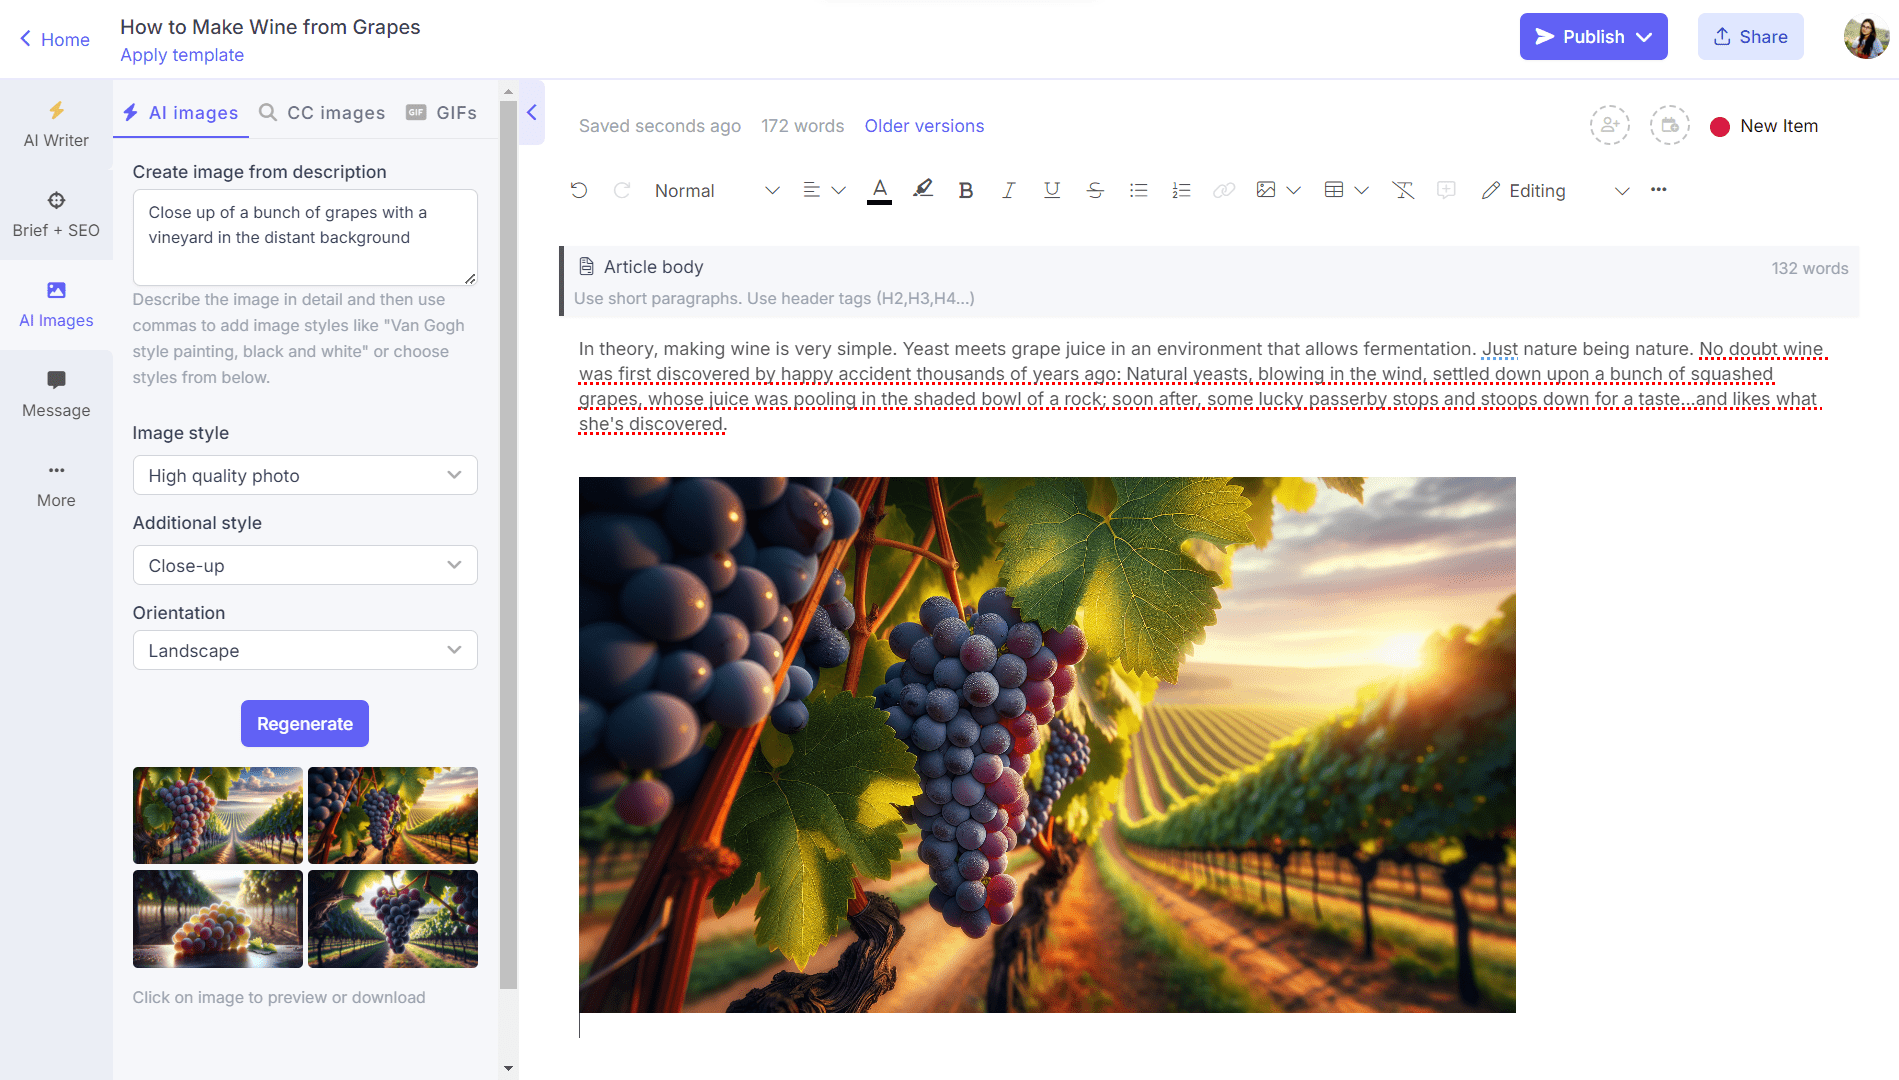The image size is (1899, 1080).
Task: Click the Apply template link
Action: coord(182,55)
